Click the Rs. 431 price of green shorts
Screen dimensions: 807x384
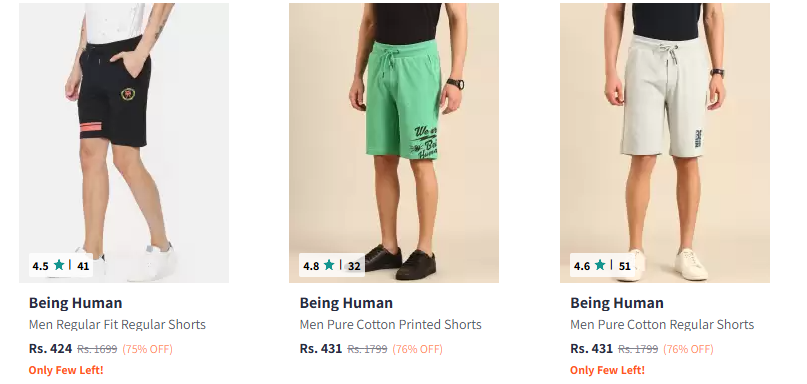[x=321, y=348]
